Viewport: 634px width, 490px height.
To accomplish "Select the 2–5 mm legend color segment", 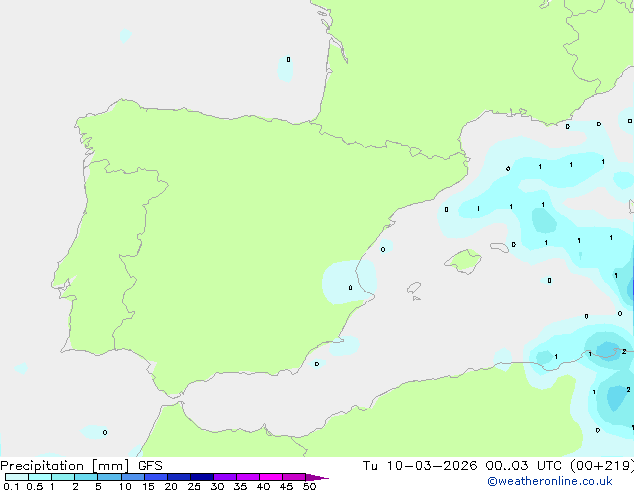I will click(x=86, y=477).
